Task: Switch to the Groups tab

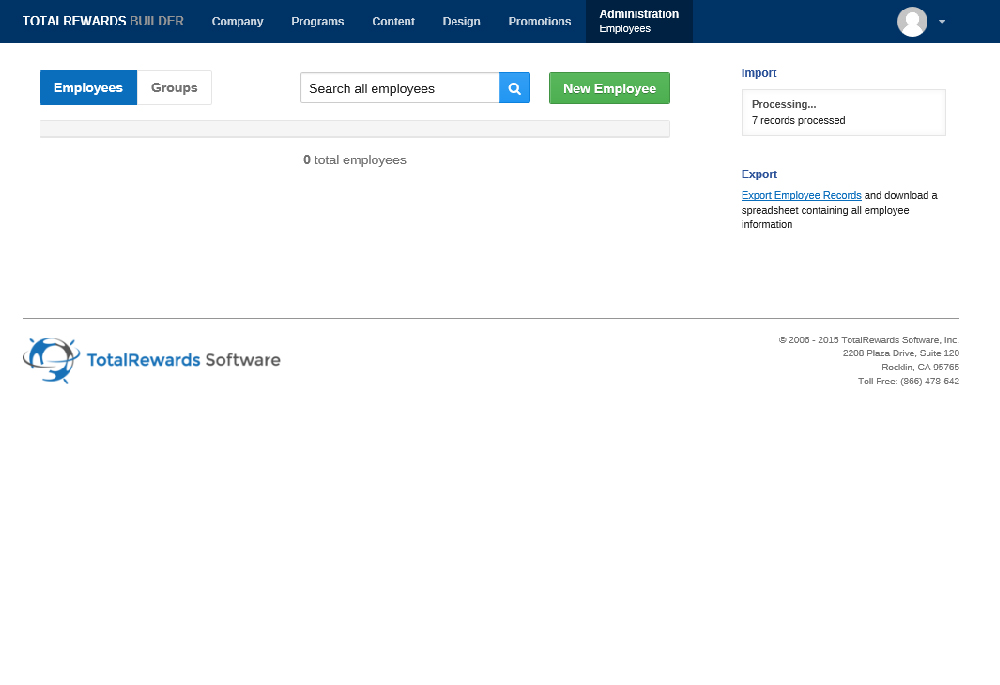Action: [174, 88]
